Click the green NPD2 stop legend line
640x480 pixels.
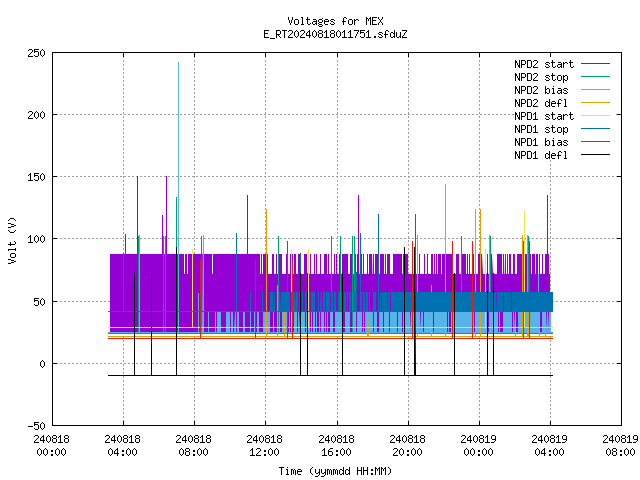tap(595, 76)
